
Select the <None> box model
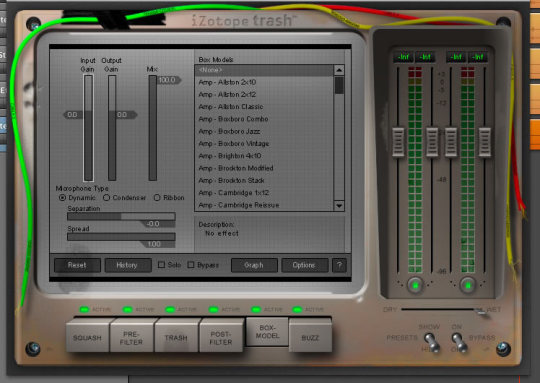(264, 70)
